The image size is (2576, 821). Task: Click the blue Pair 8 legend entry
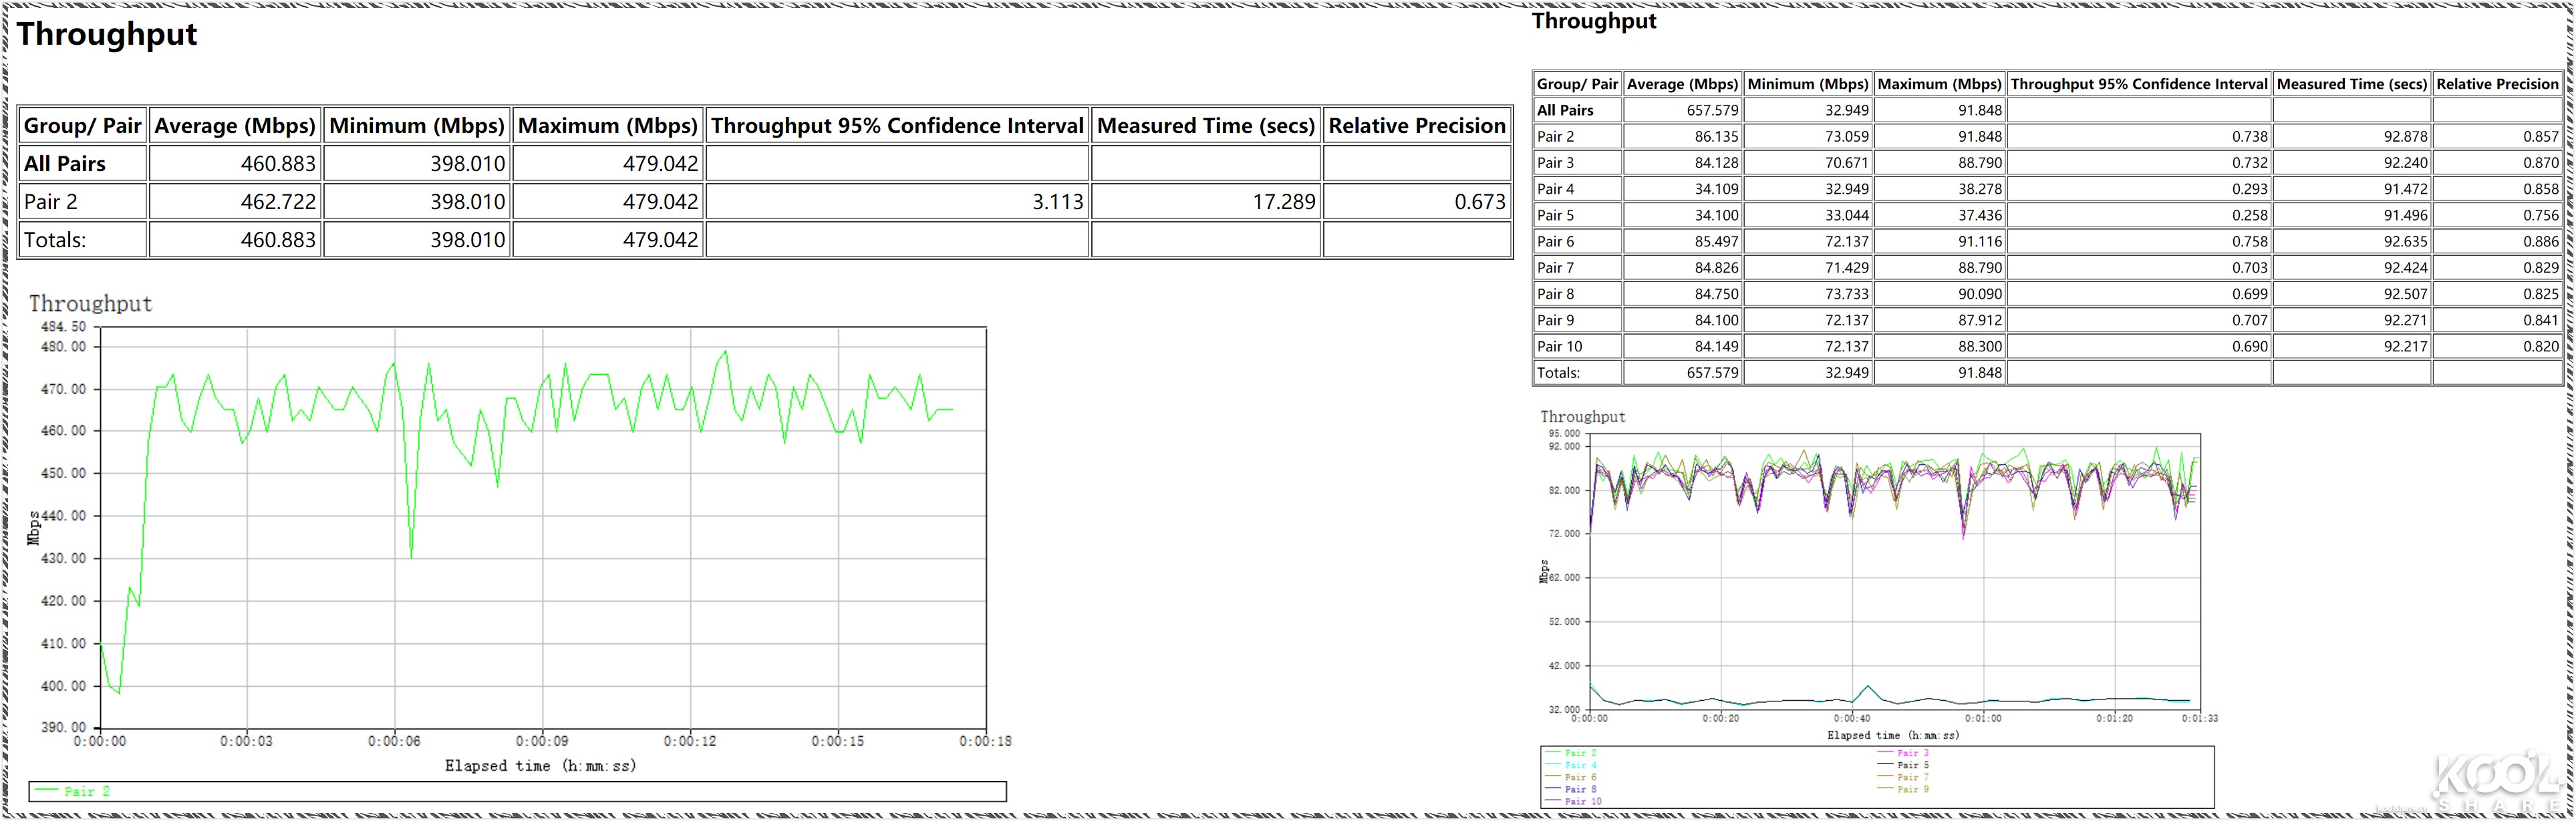click(x=1580, y=789)
